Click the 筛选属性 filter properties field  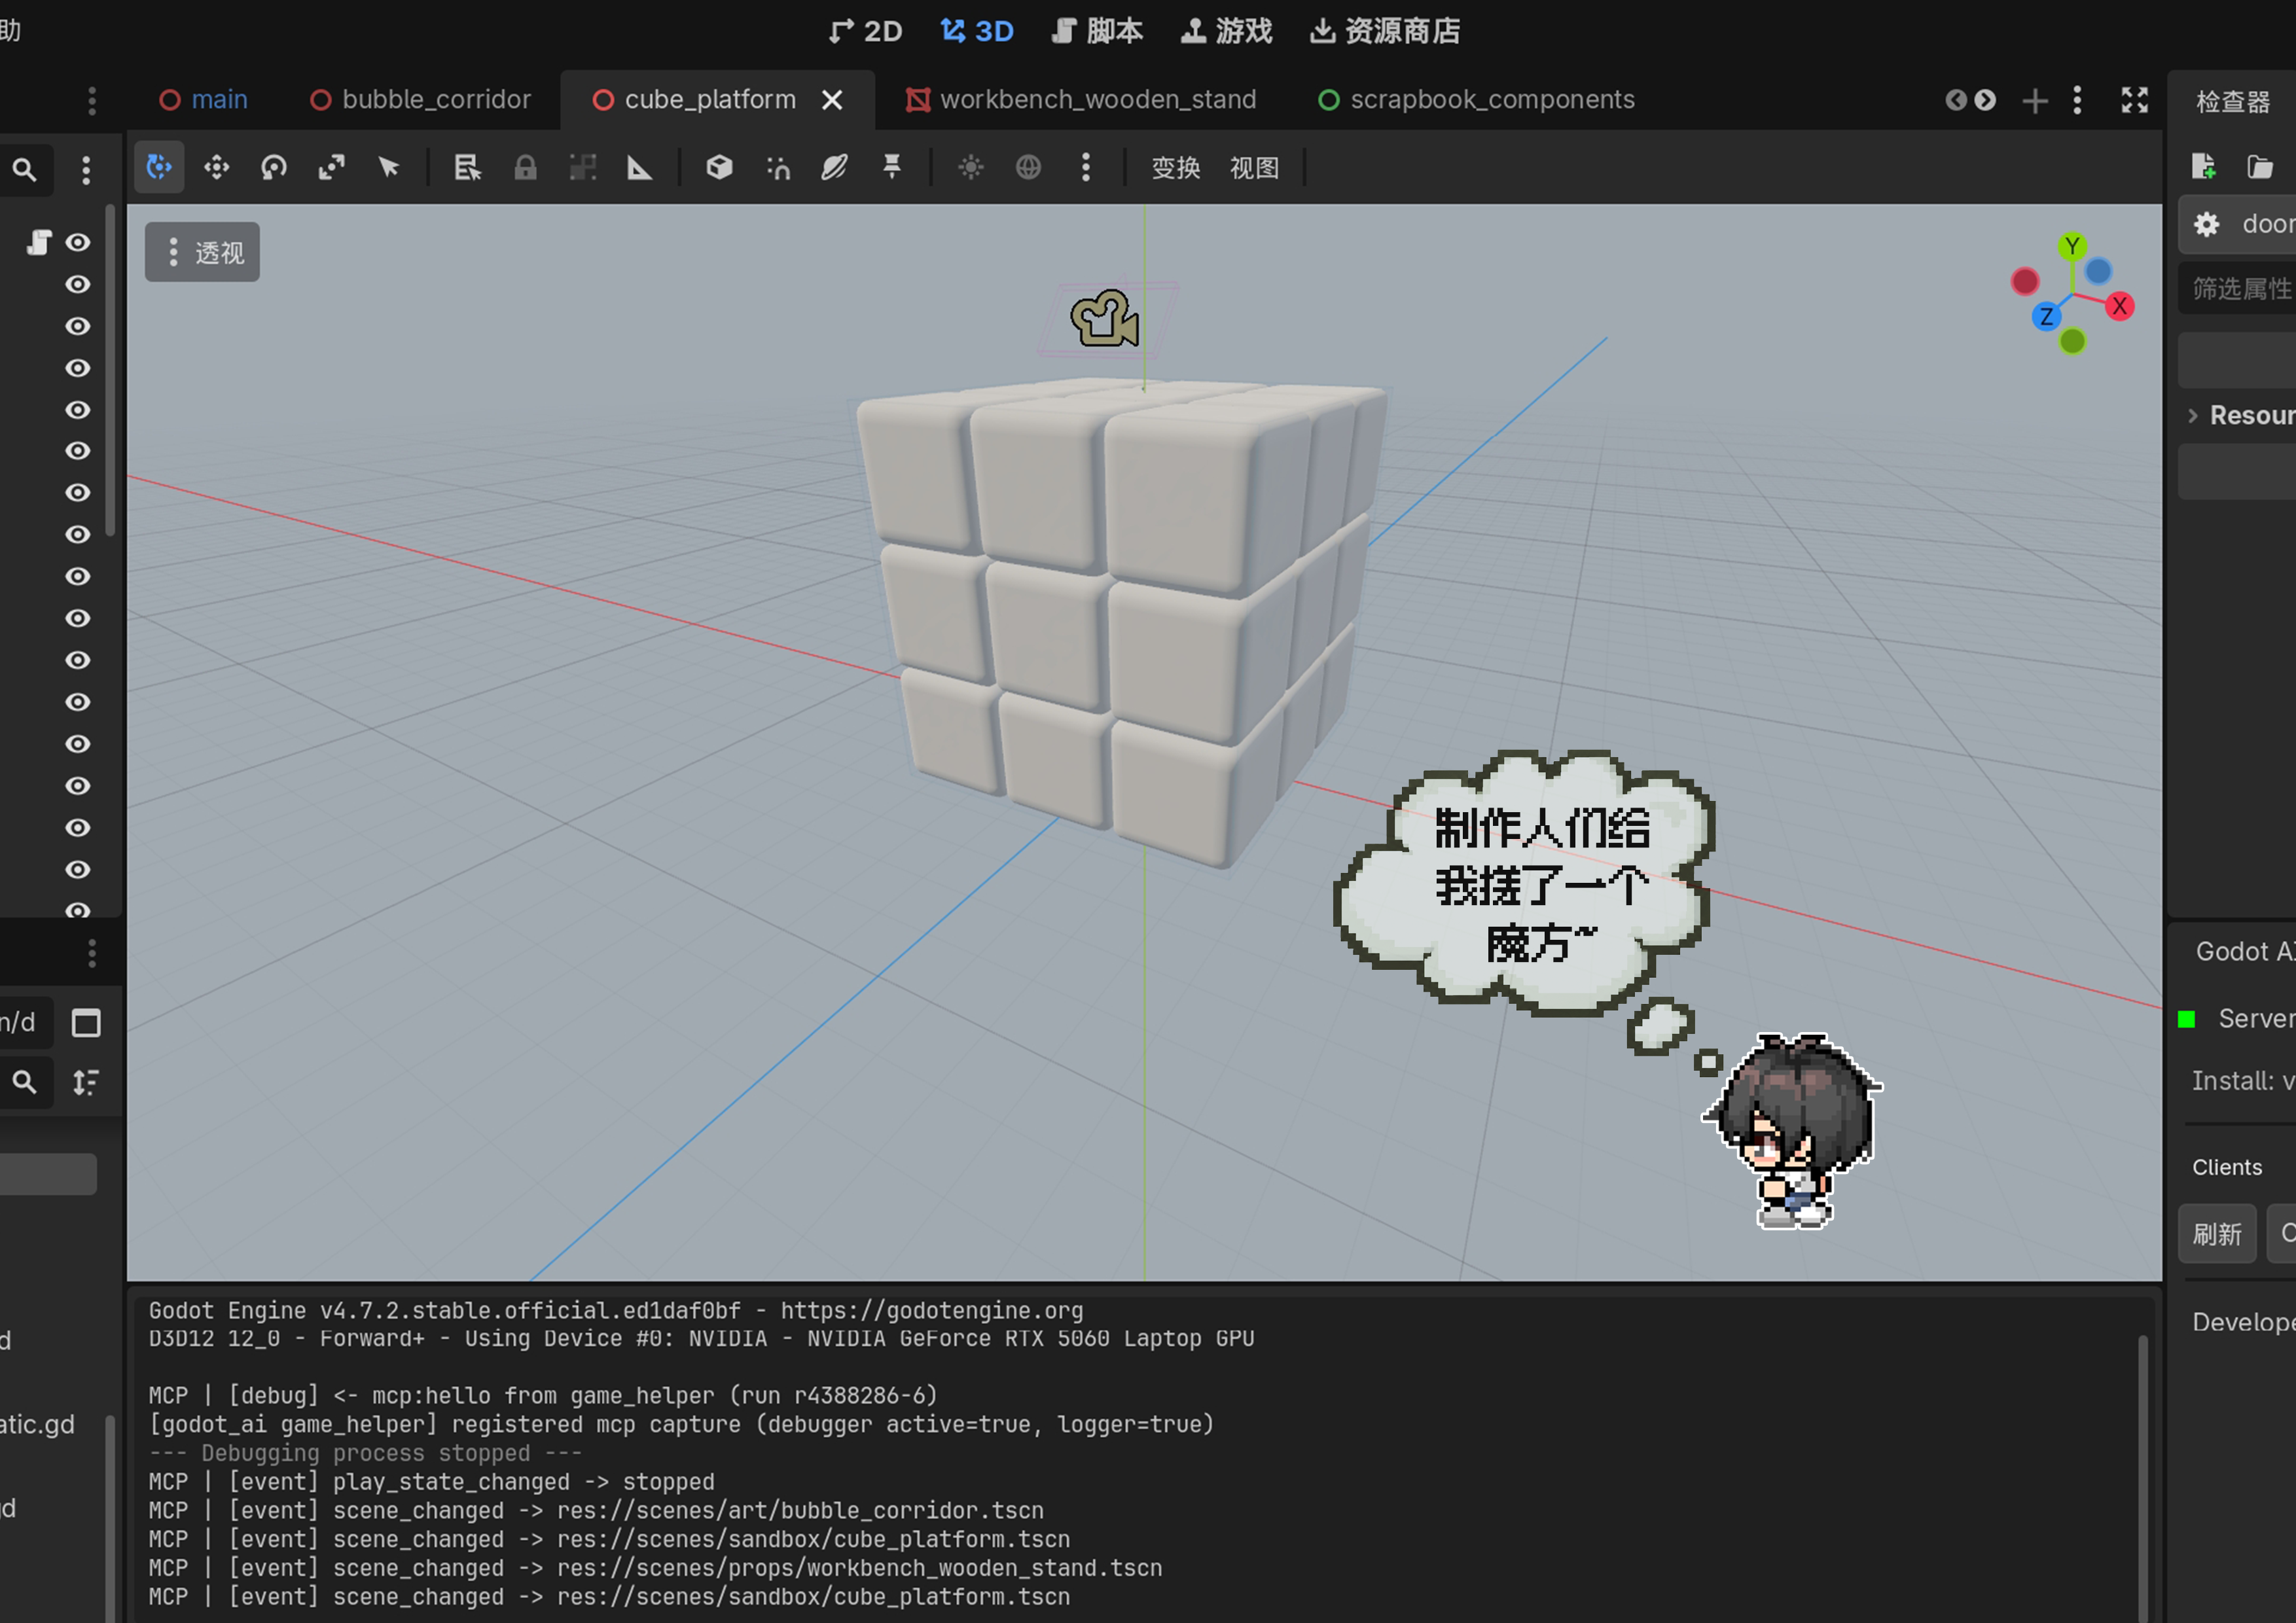click(x=2238, y=289)
